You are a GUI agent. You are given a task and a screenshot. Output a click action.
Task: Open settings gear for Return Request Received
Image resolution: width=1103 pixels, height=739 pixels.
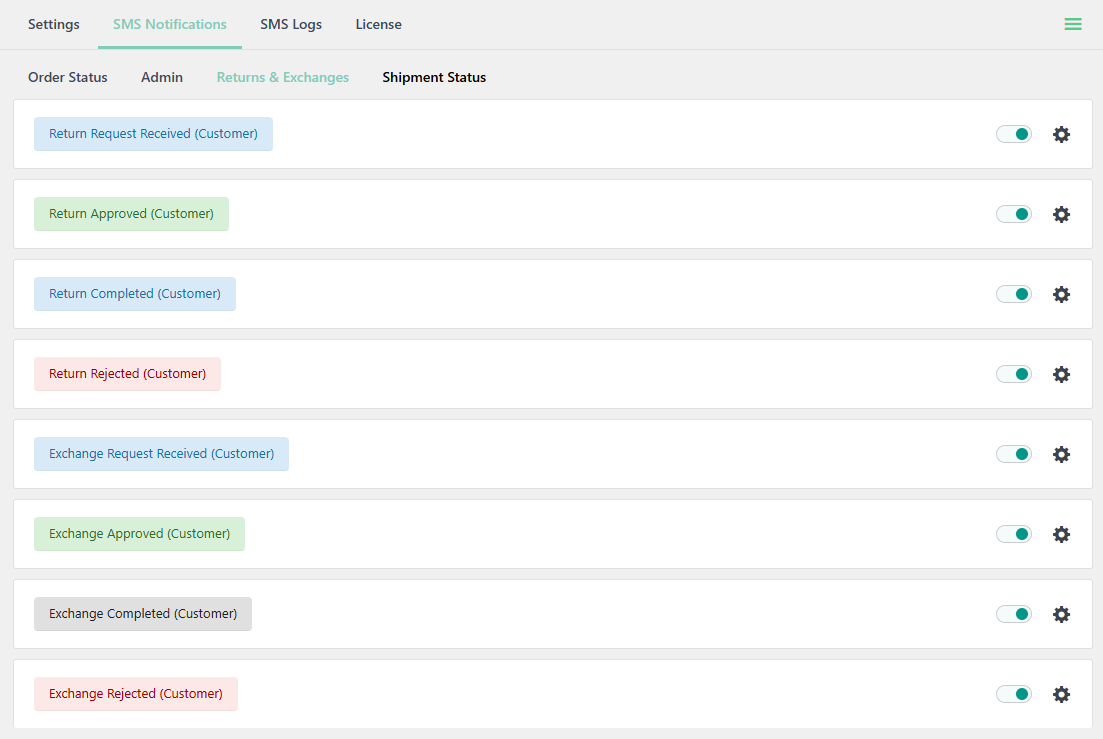pyautogui.click(x=1061, y=134)
